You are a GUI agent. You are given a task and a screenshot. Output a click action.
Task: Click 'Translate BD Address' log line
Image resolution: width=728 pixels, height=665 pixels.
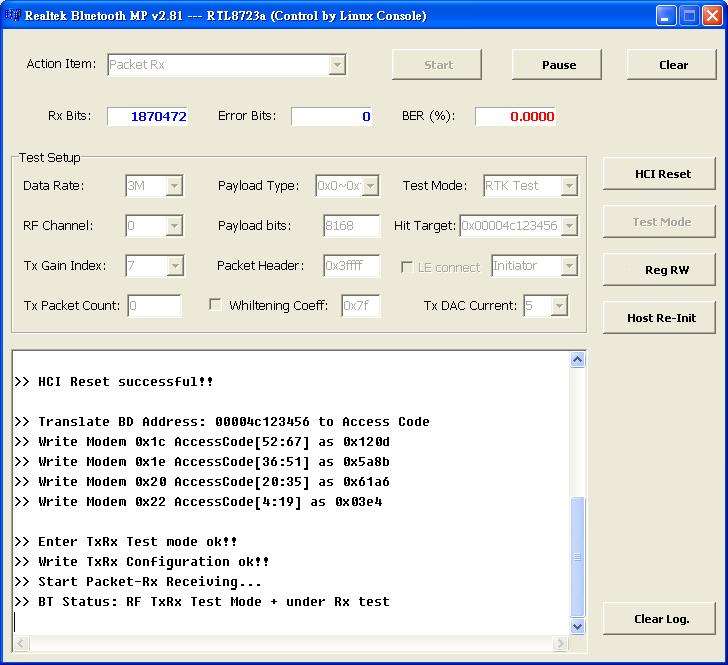222,422
